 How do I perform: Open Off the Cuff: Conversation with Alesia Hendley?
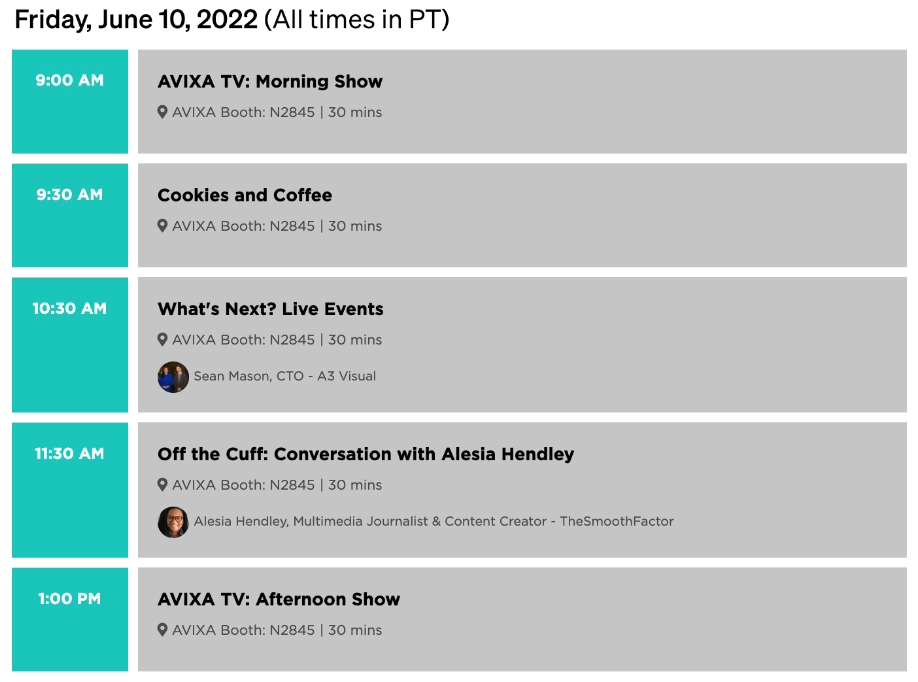[366, 454]
